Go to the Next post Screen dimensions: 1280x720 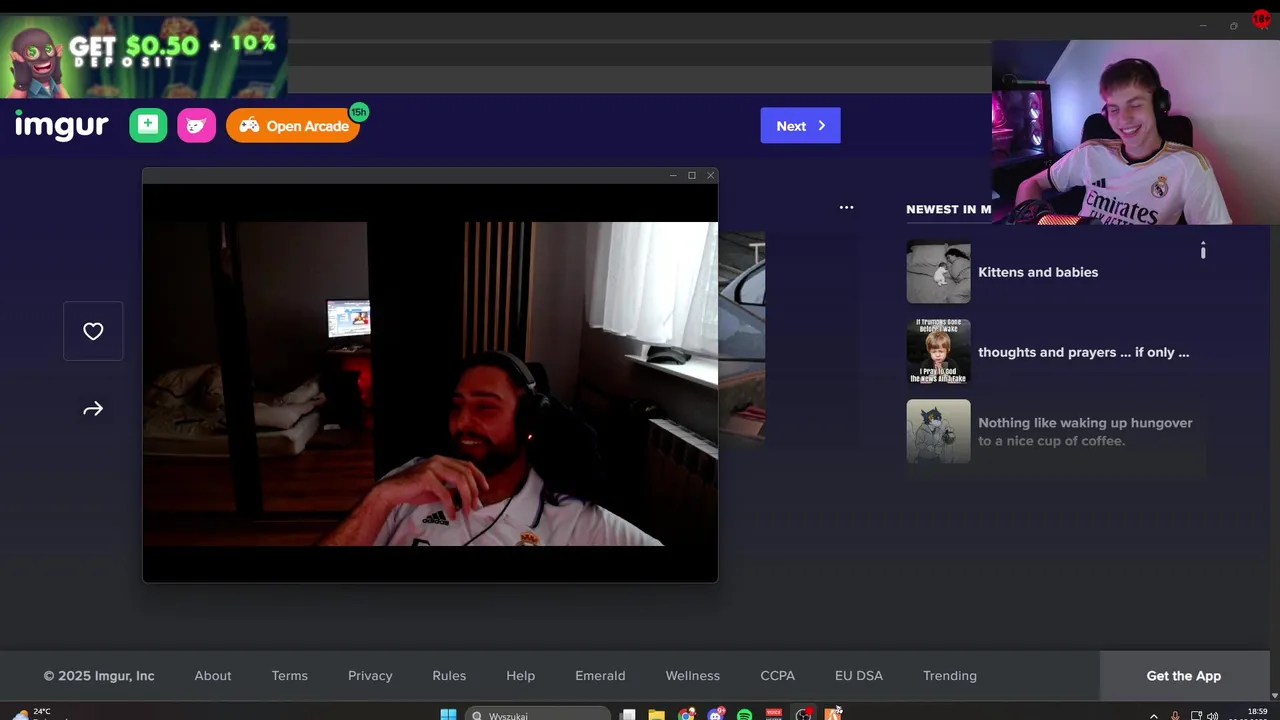point(800,126)
